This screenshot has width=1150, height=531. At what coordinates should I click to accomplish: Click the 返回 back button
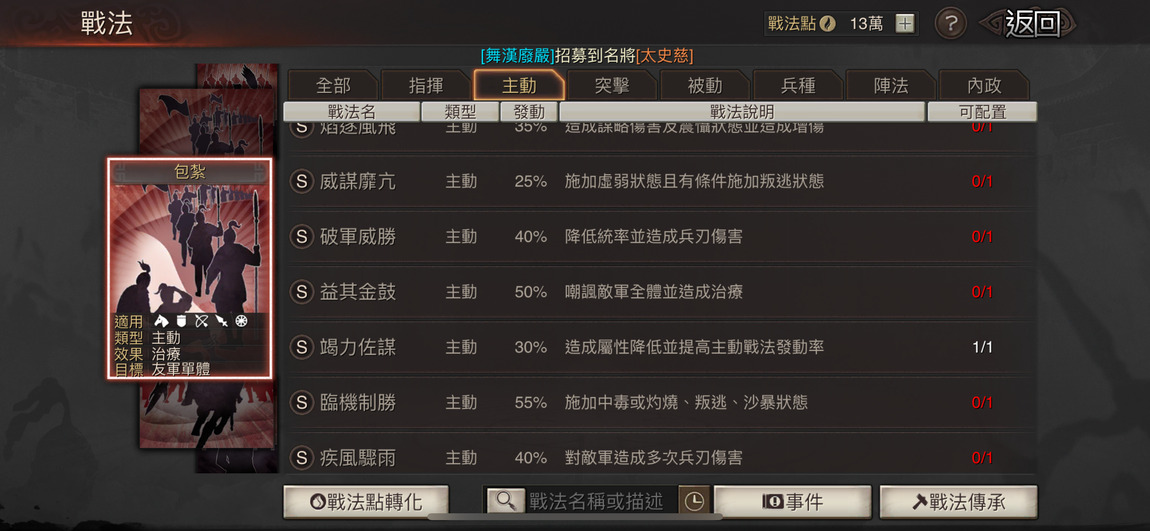click(1030, 24)
